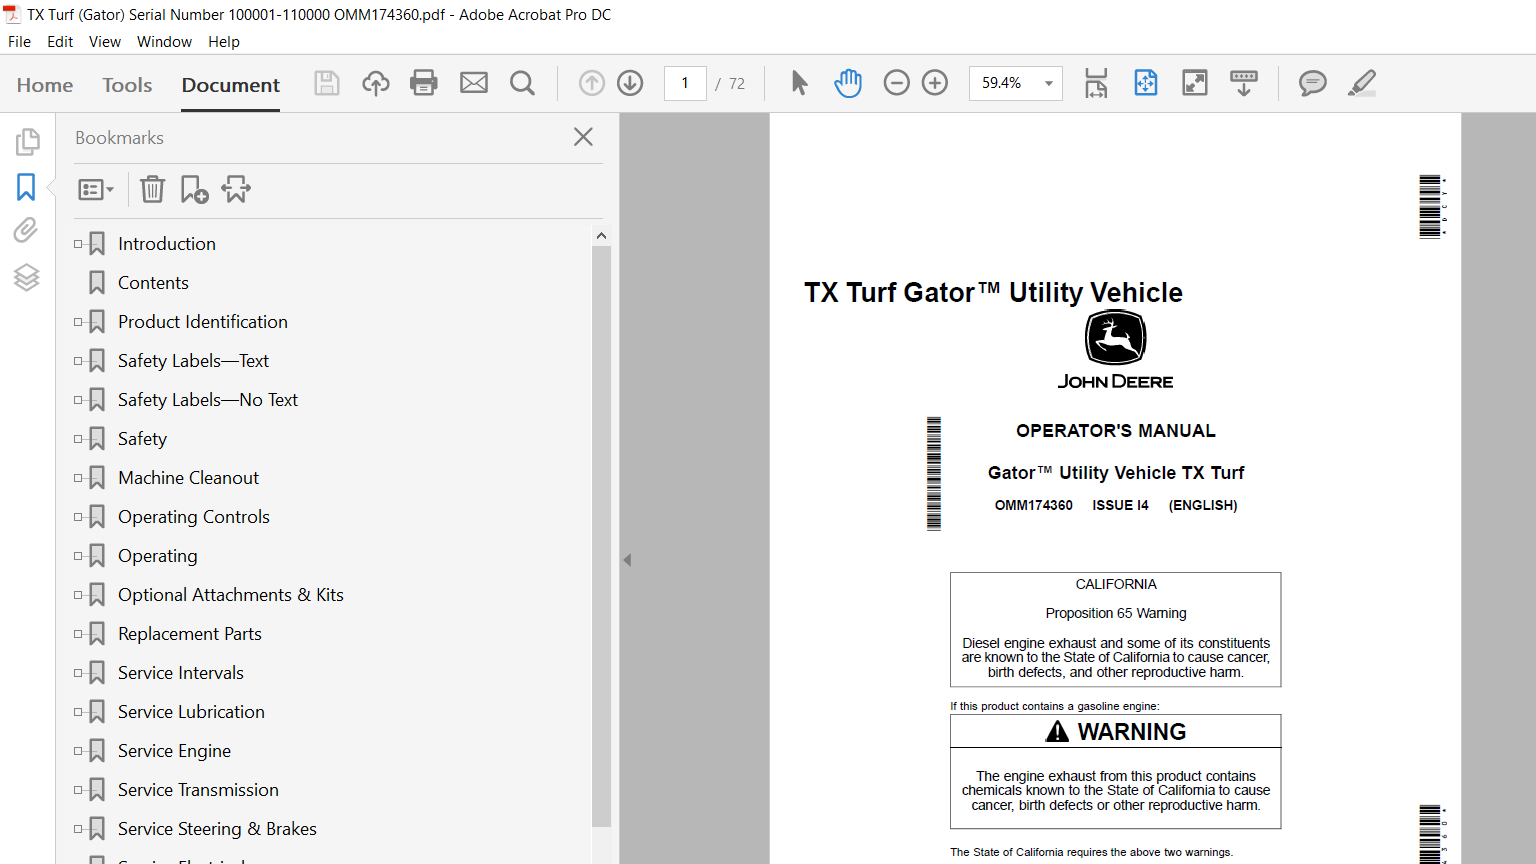
Task: Go to previous page arrow icon
Action: [x=592, y=83]
